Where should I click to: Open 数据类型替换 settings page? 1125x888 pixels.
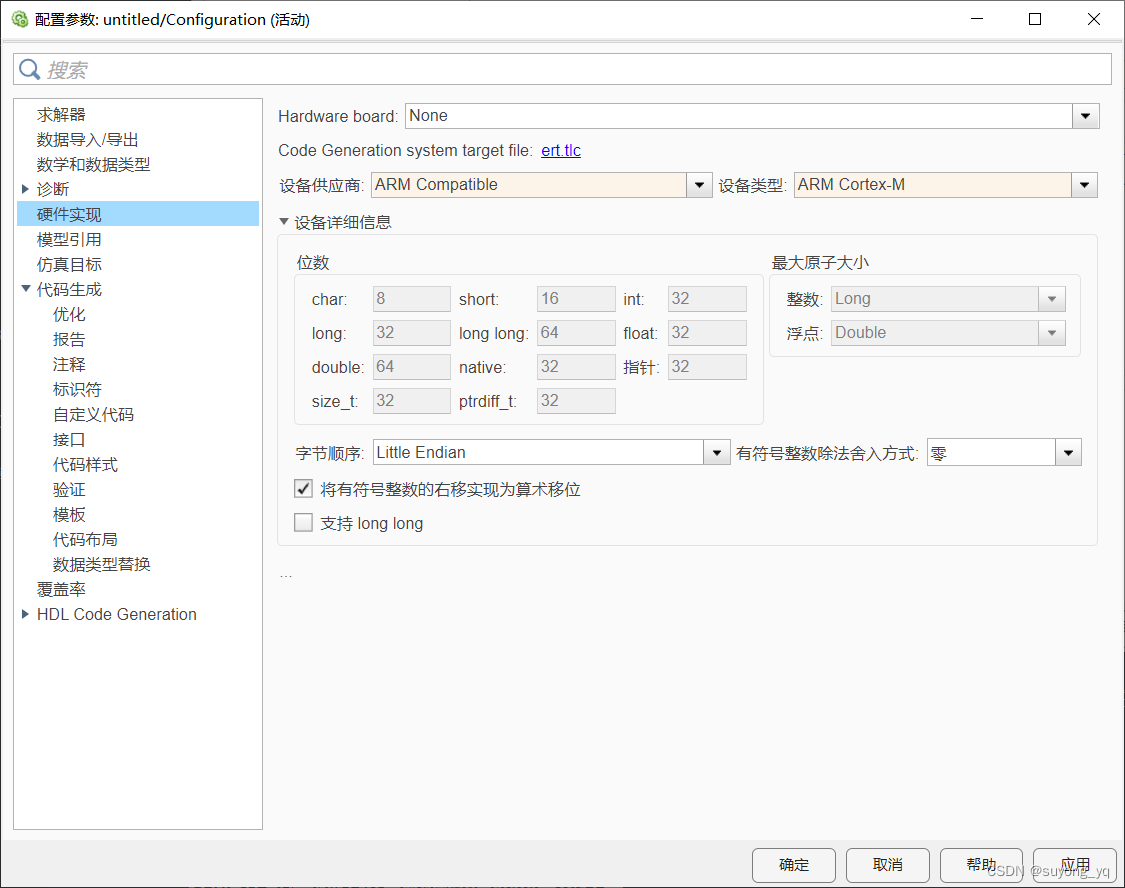pos(101,565)
